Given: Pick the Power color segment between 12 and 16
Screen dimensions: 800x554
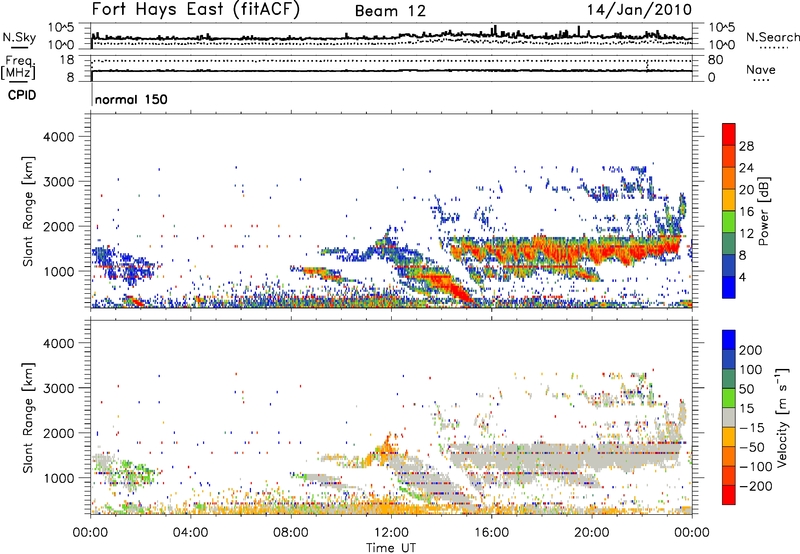Looking at the screenshot, I should [x=729, y=222].
